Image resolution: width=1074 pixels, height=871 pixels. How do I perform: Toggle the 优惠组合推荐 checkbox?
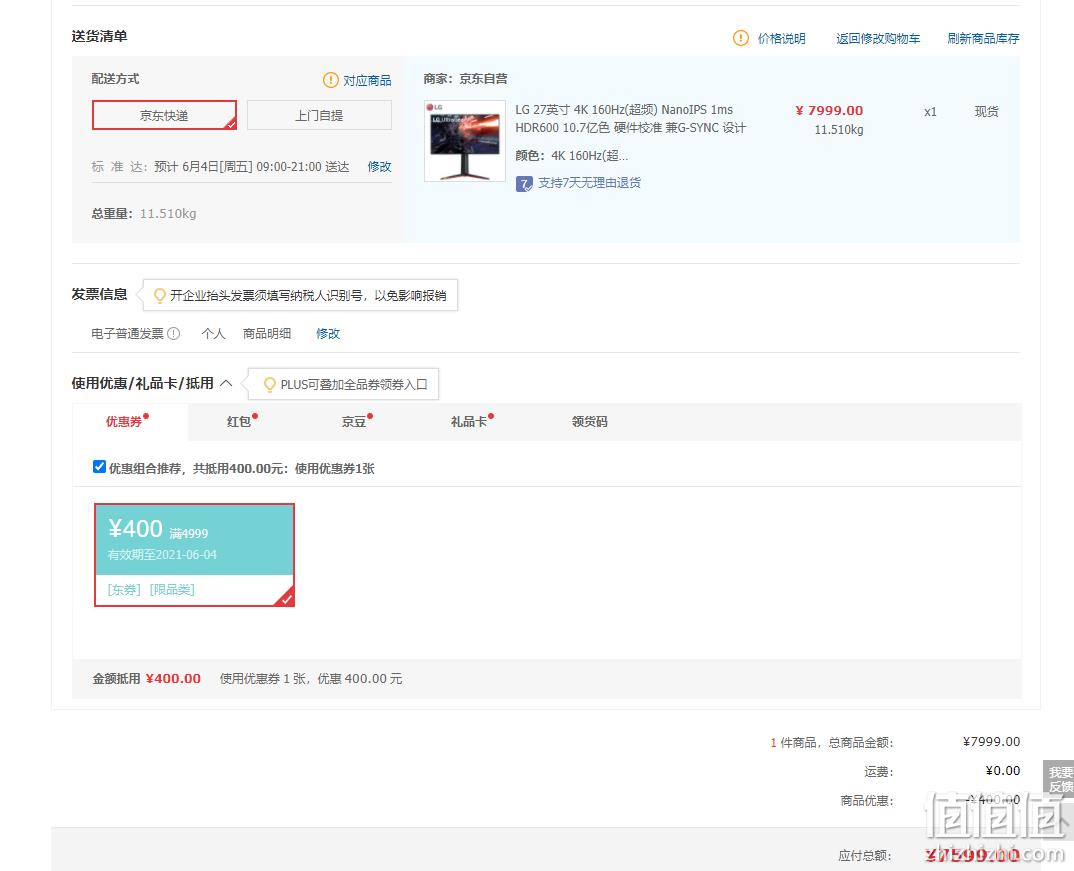[x=99, y=467]
